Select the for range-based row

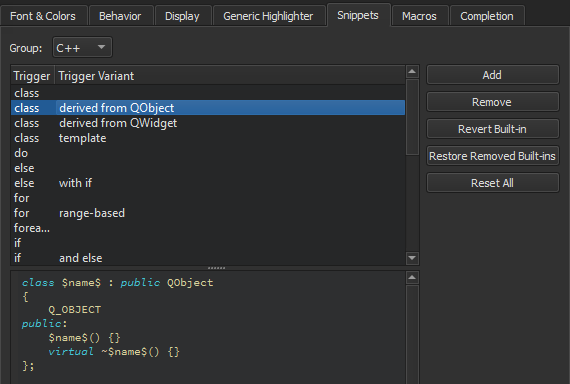(208, 213)
